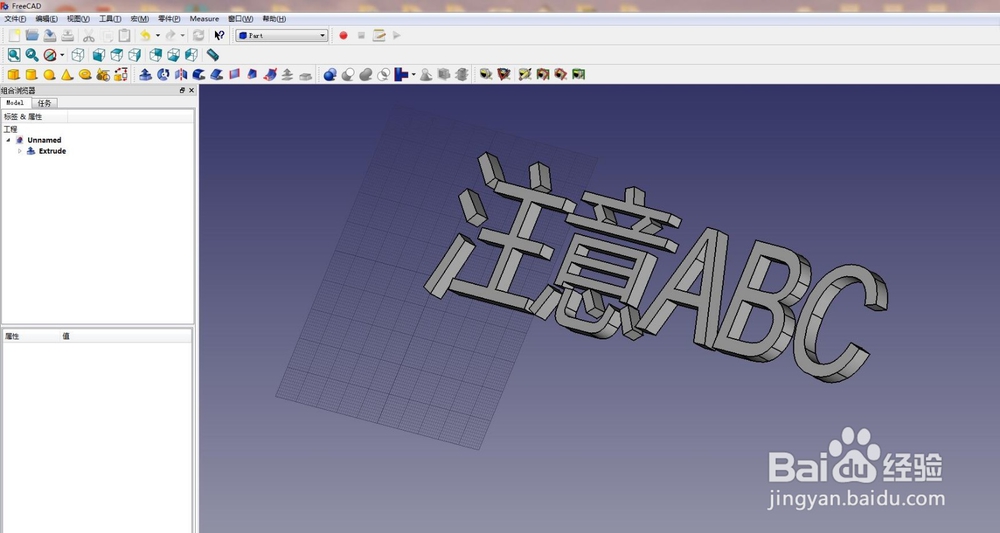1000x533 pixels.
Task: Create a box solid
Action: click(x=13, y=75)
